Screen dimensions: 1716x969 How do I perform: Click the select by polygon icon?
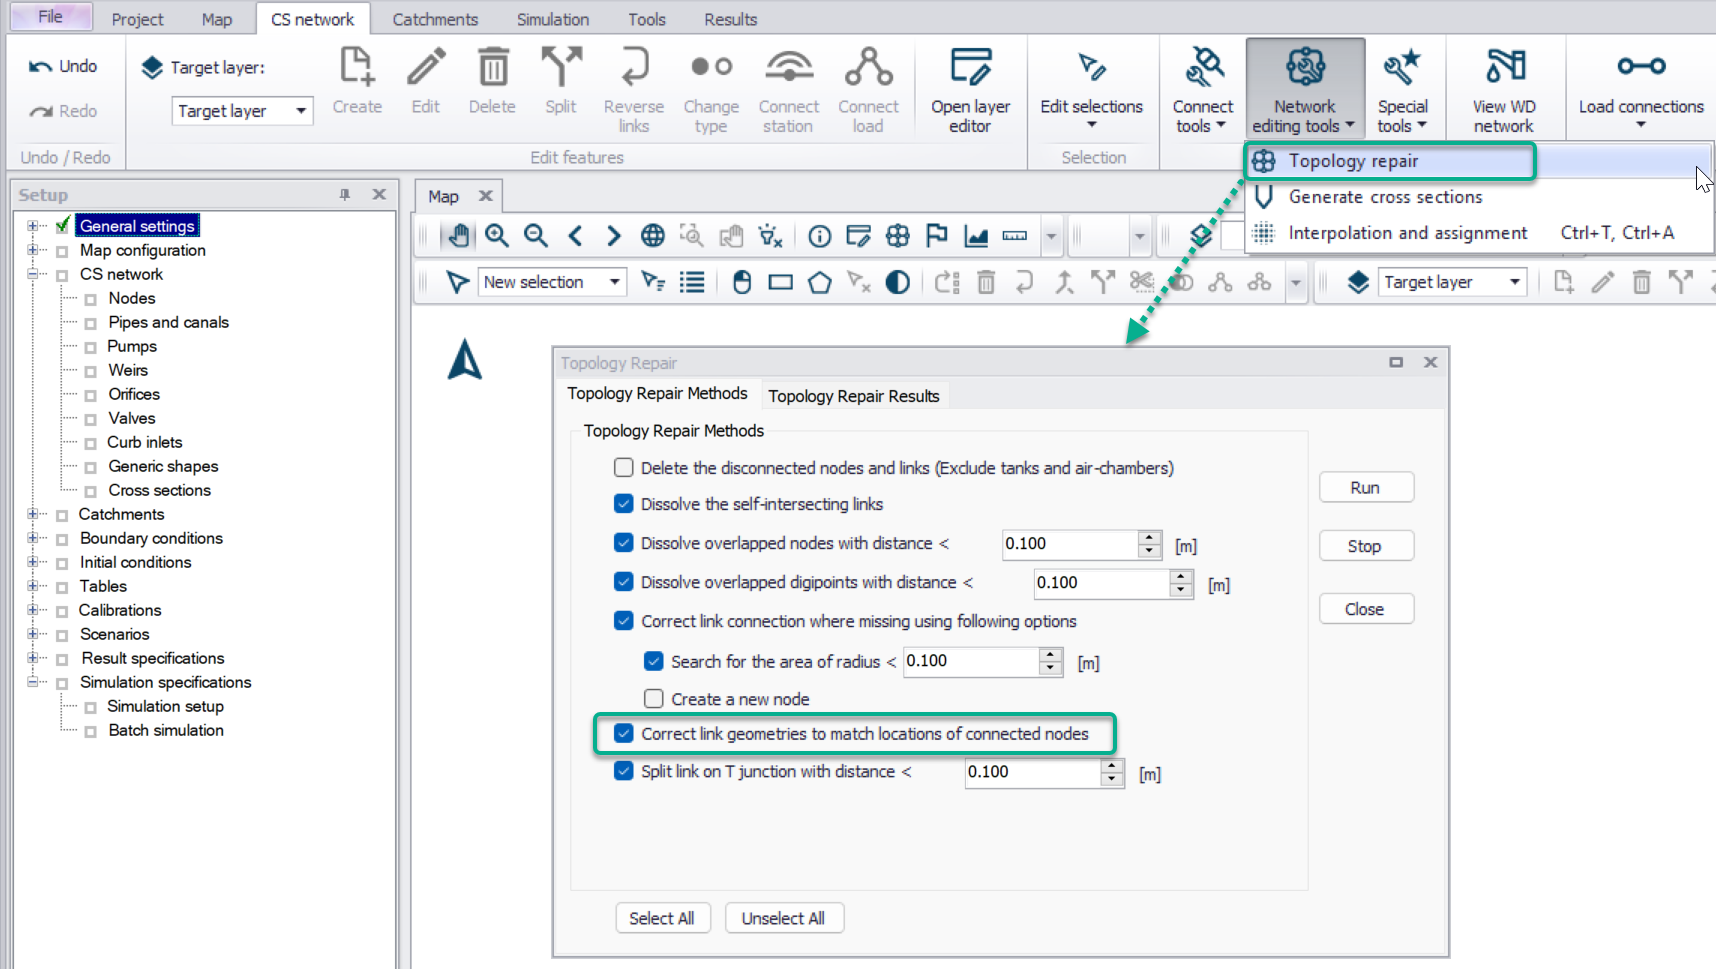coord(819,282)
